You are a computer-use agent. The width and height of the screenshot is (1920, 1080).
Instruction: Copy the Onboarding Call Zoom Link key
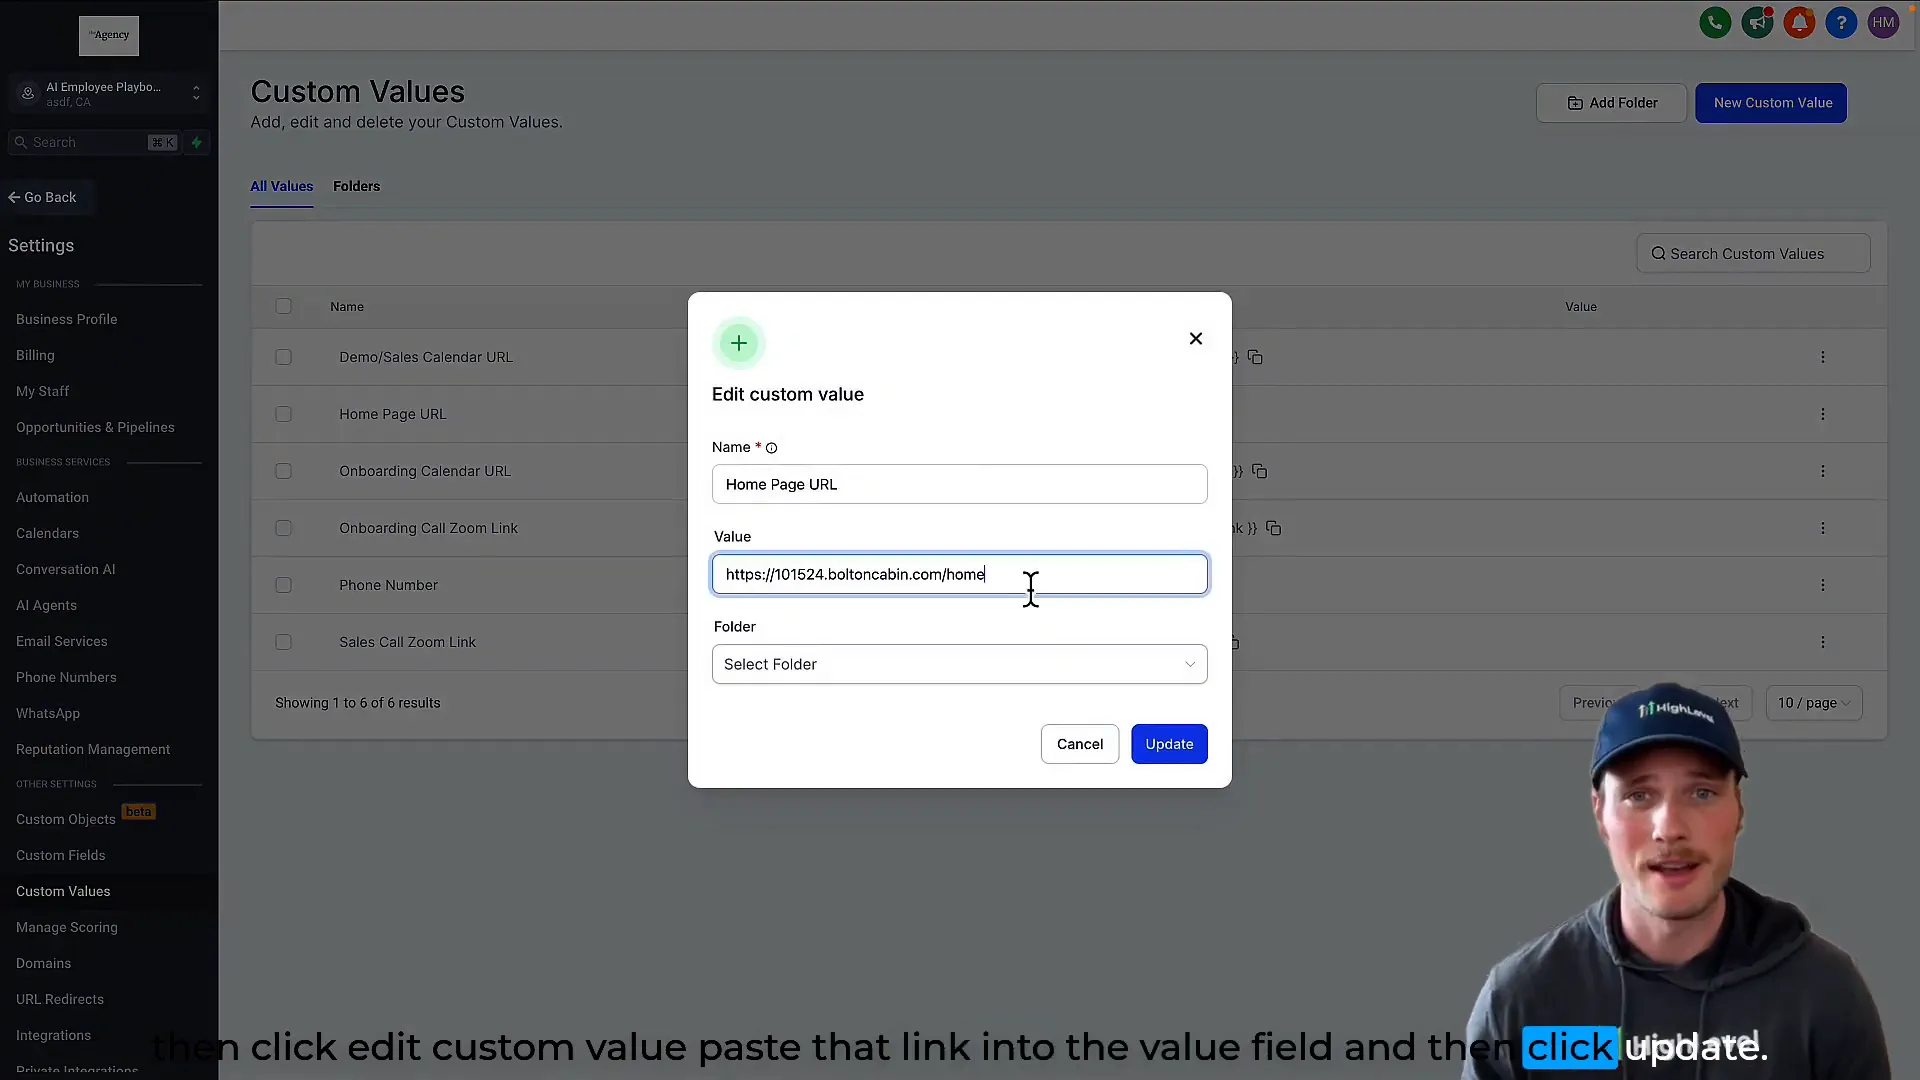click(x=1273, y=528)
